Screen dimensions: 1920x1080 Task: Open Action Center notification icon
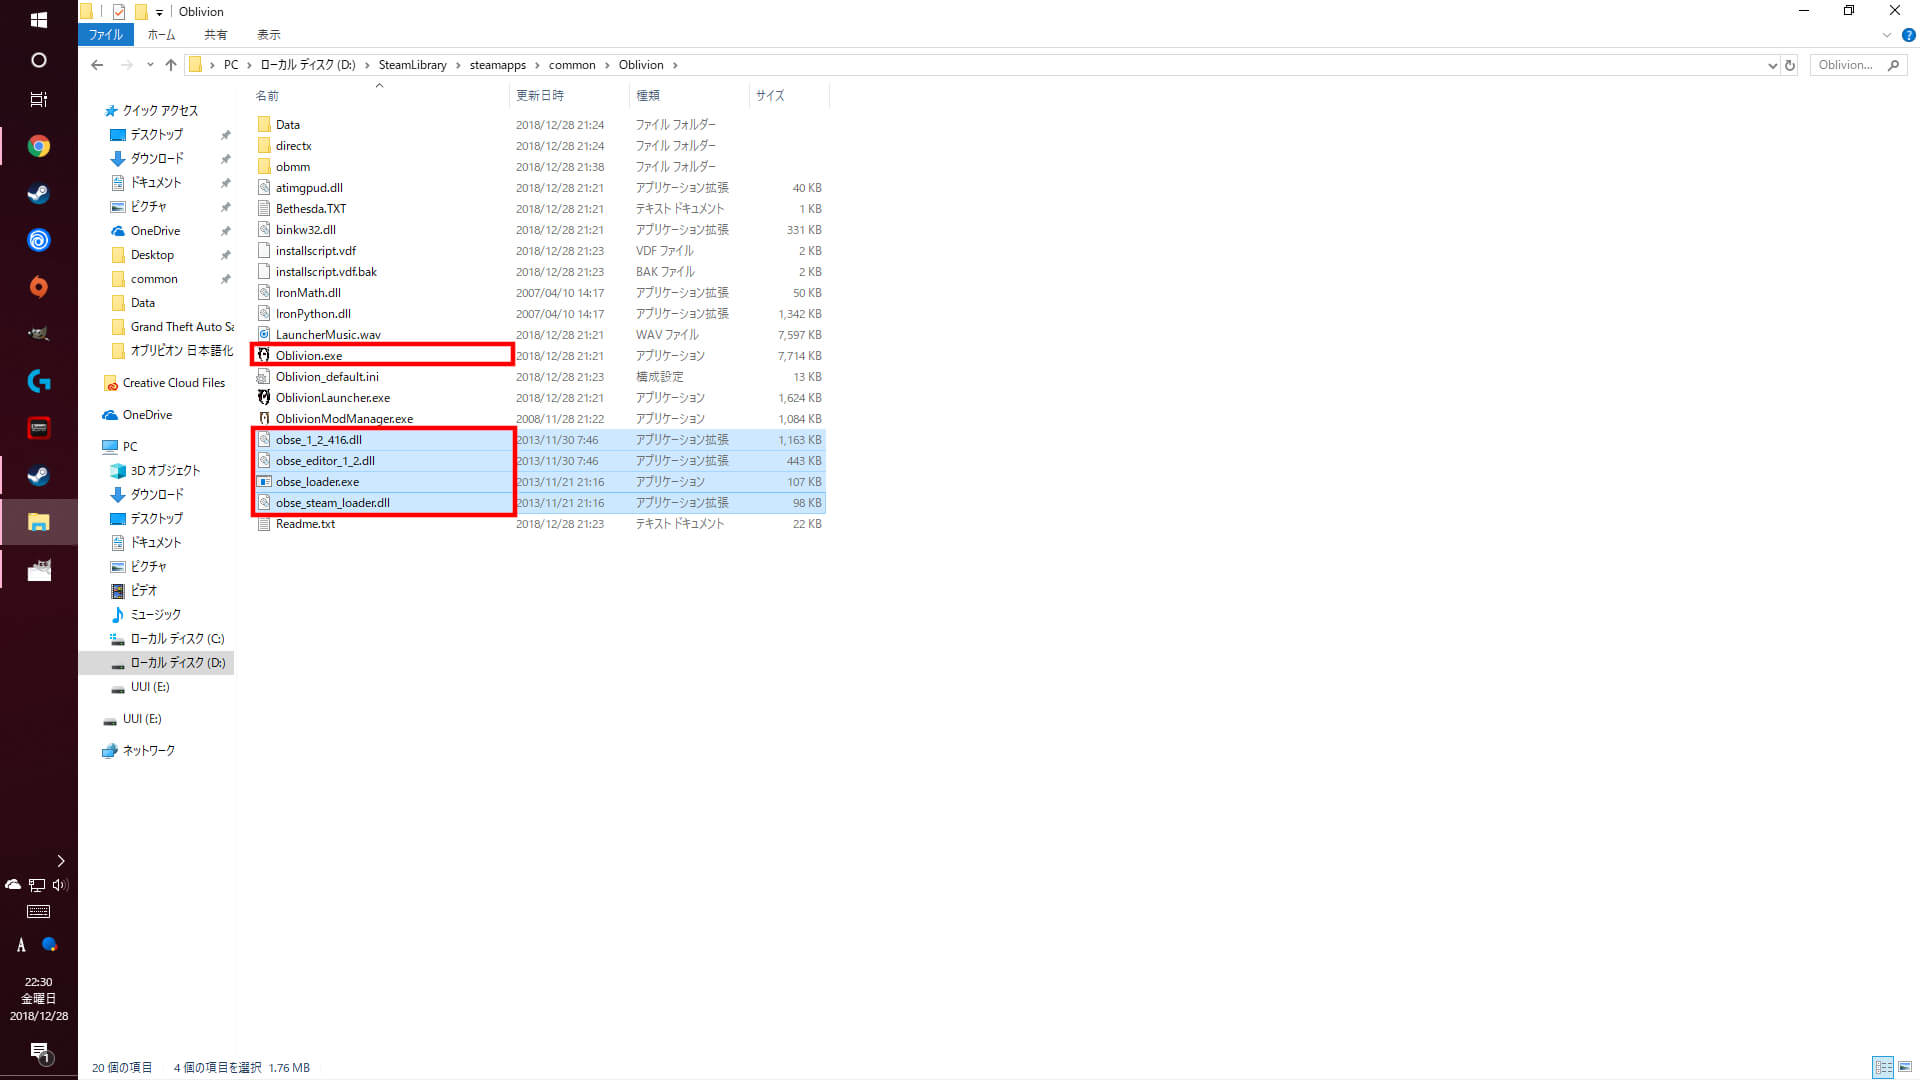click(x=38, y=1052)
